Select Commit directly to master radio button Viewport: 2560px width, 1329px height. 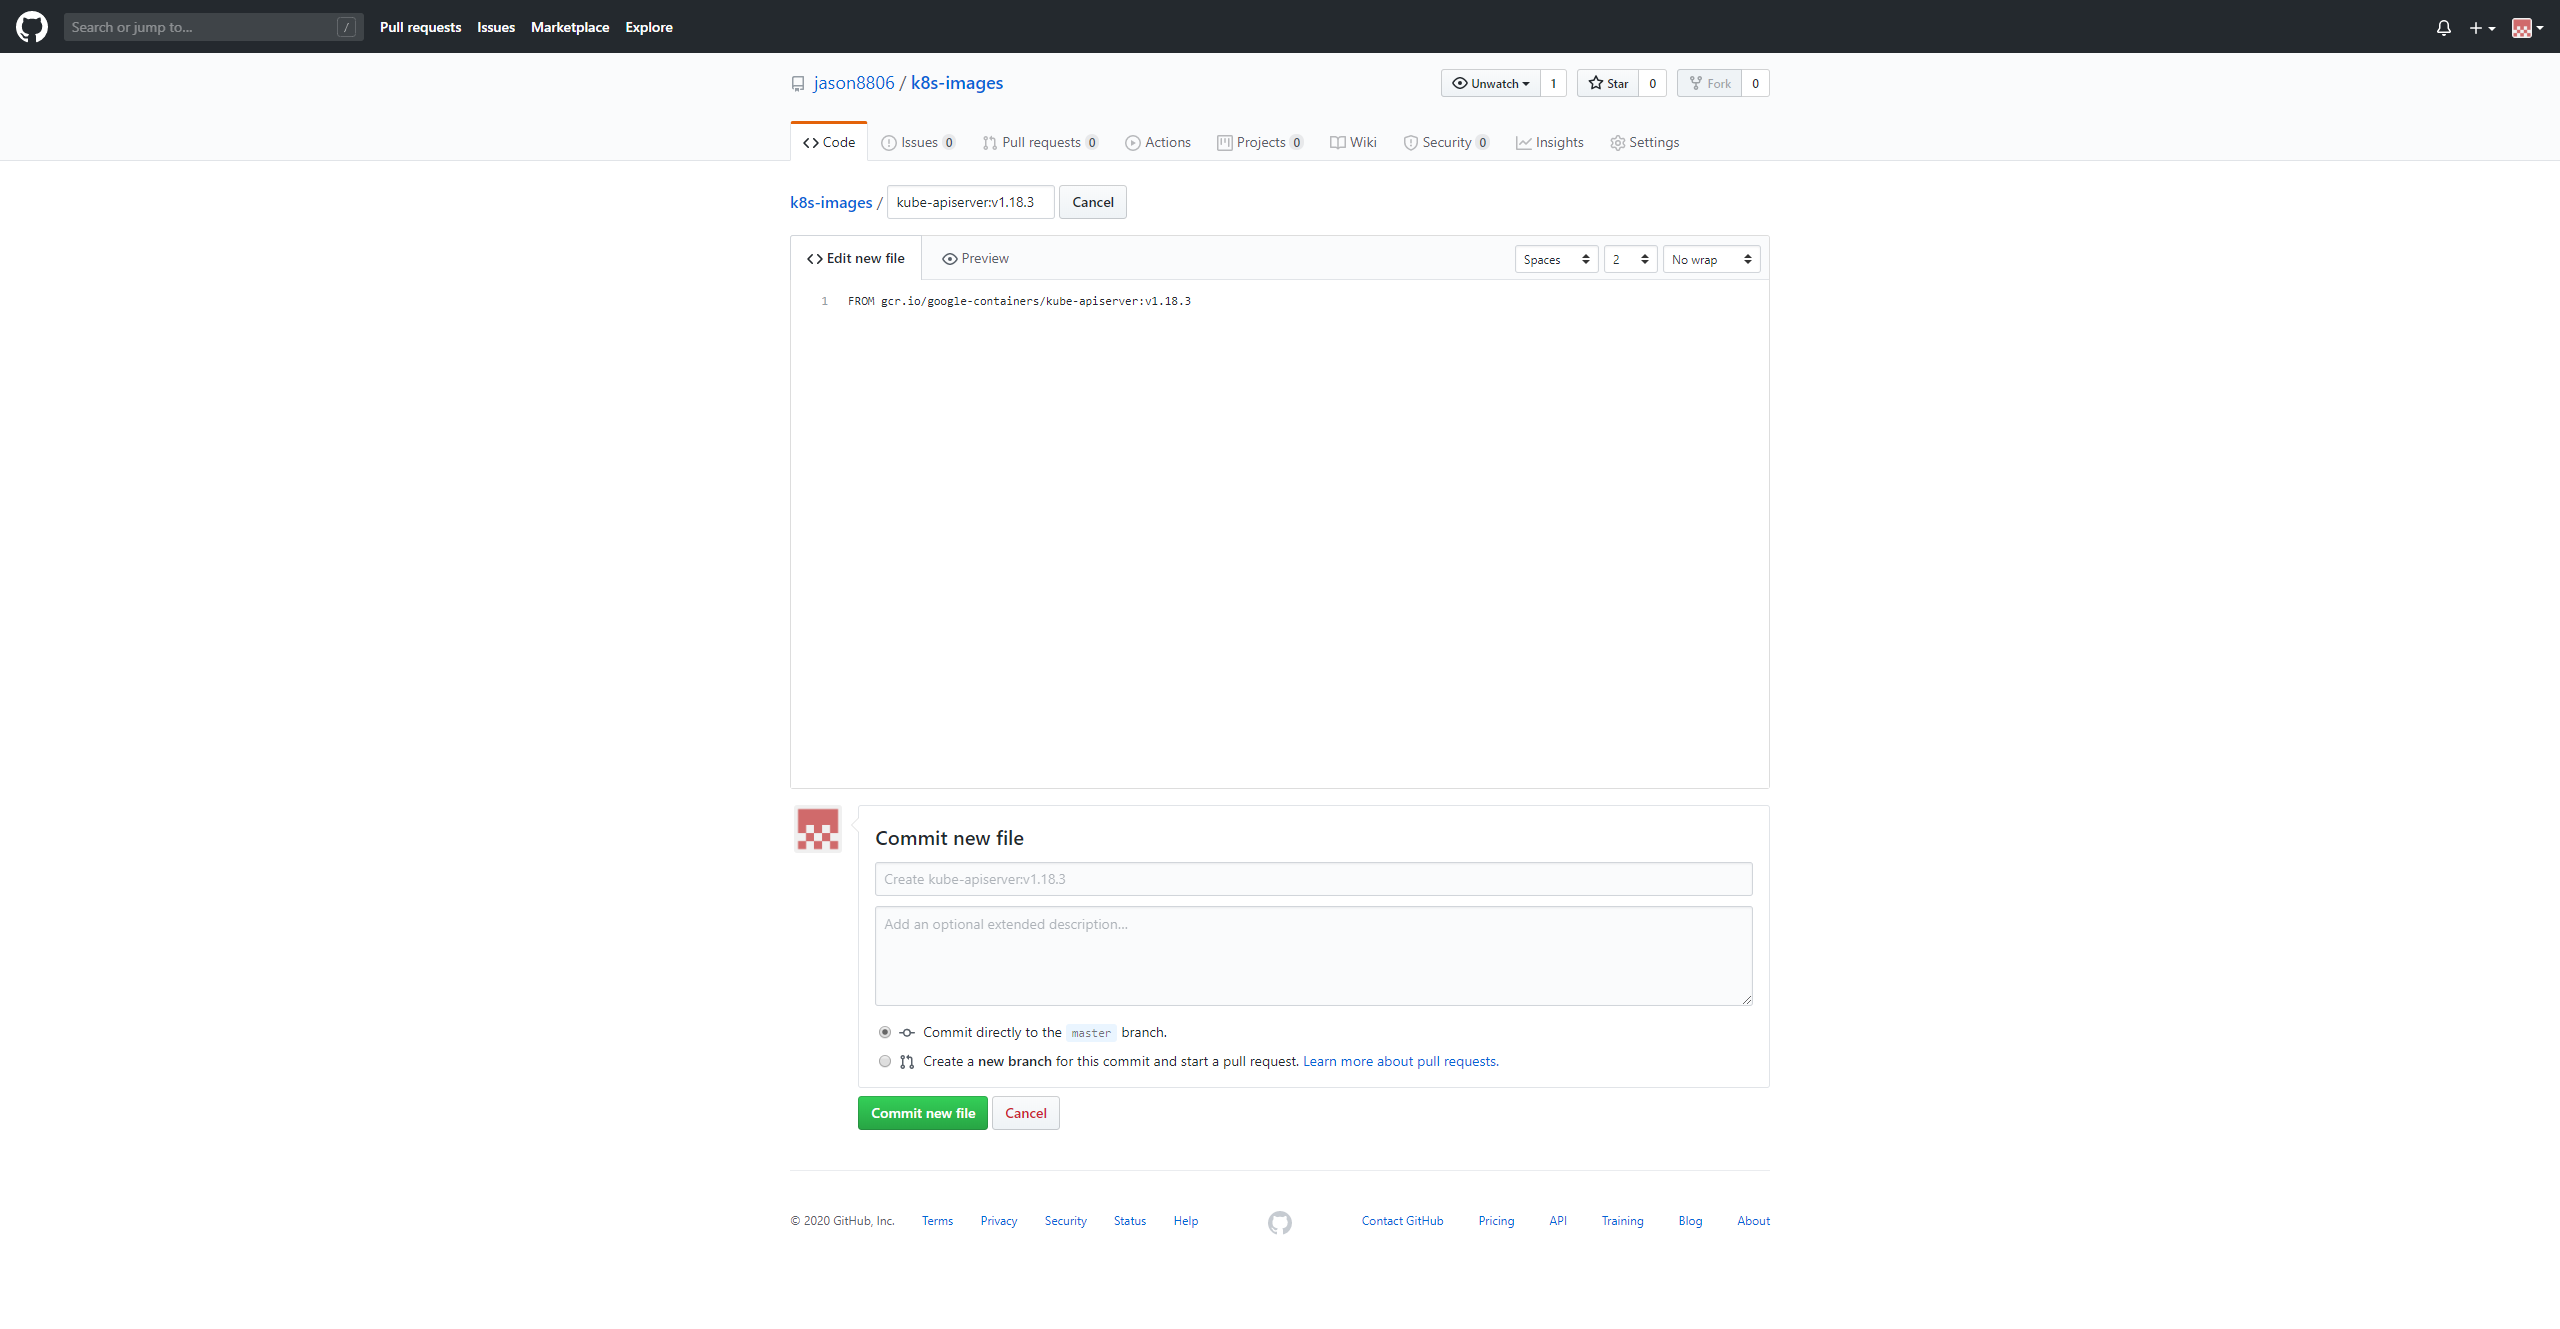[x=884, y=1031]
